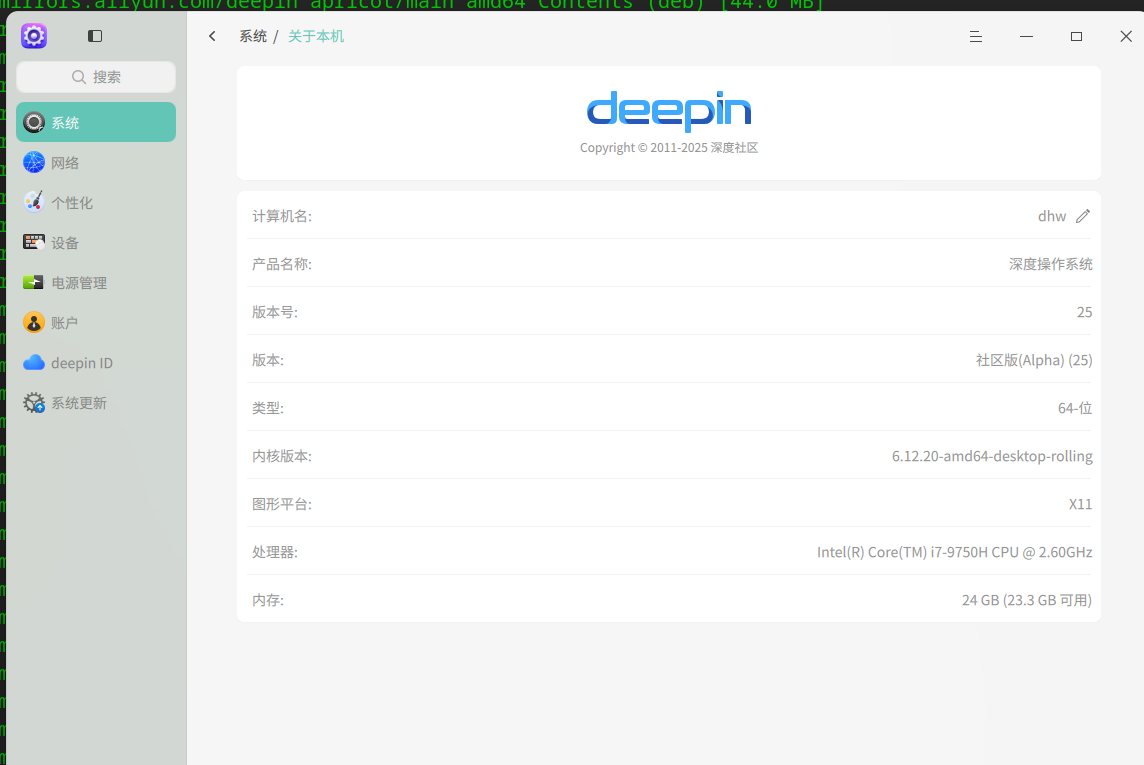Click the deepin logo
Screen dimensions: 1144x765
click(669, 111)
